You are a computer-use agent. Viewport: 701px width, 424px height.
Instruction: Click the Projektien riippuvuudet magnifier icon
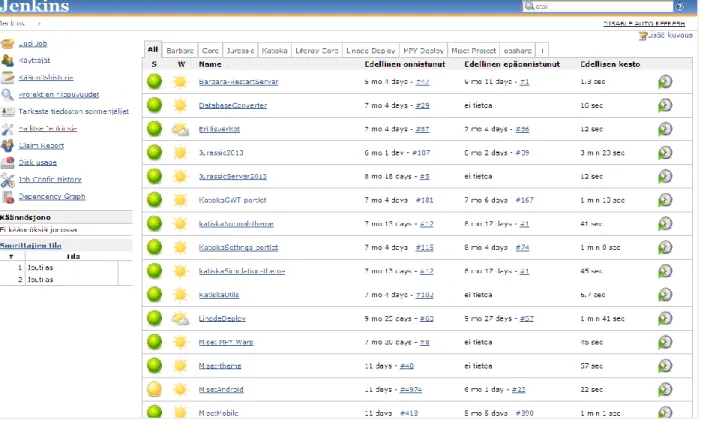tap(8, 94)
